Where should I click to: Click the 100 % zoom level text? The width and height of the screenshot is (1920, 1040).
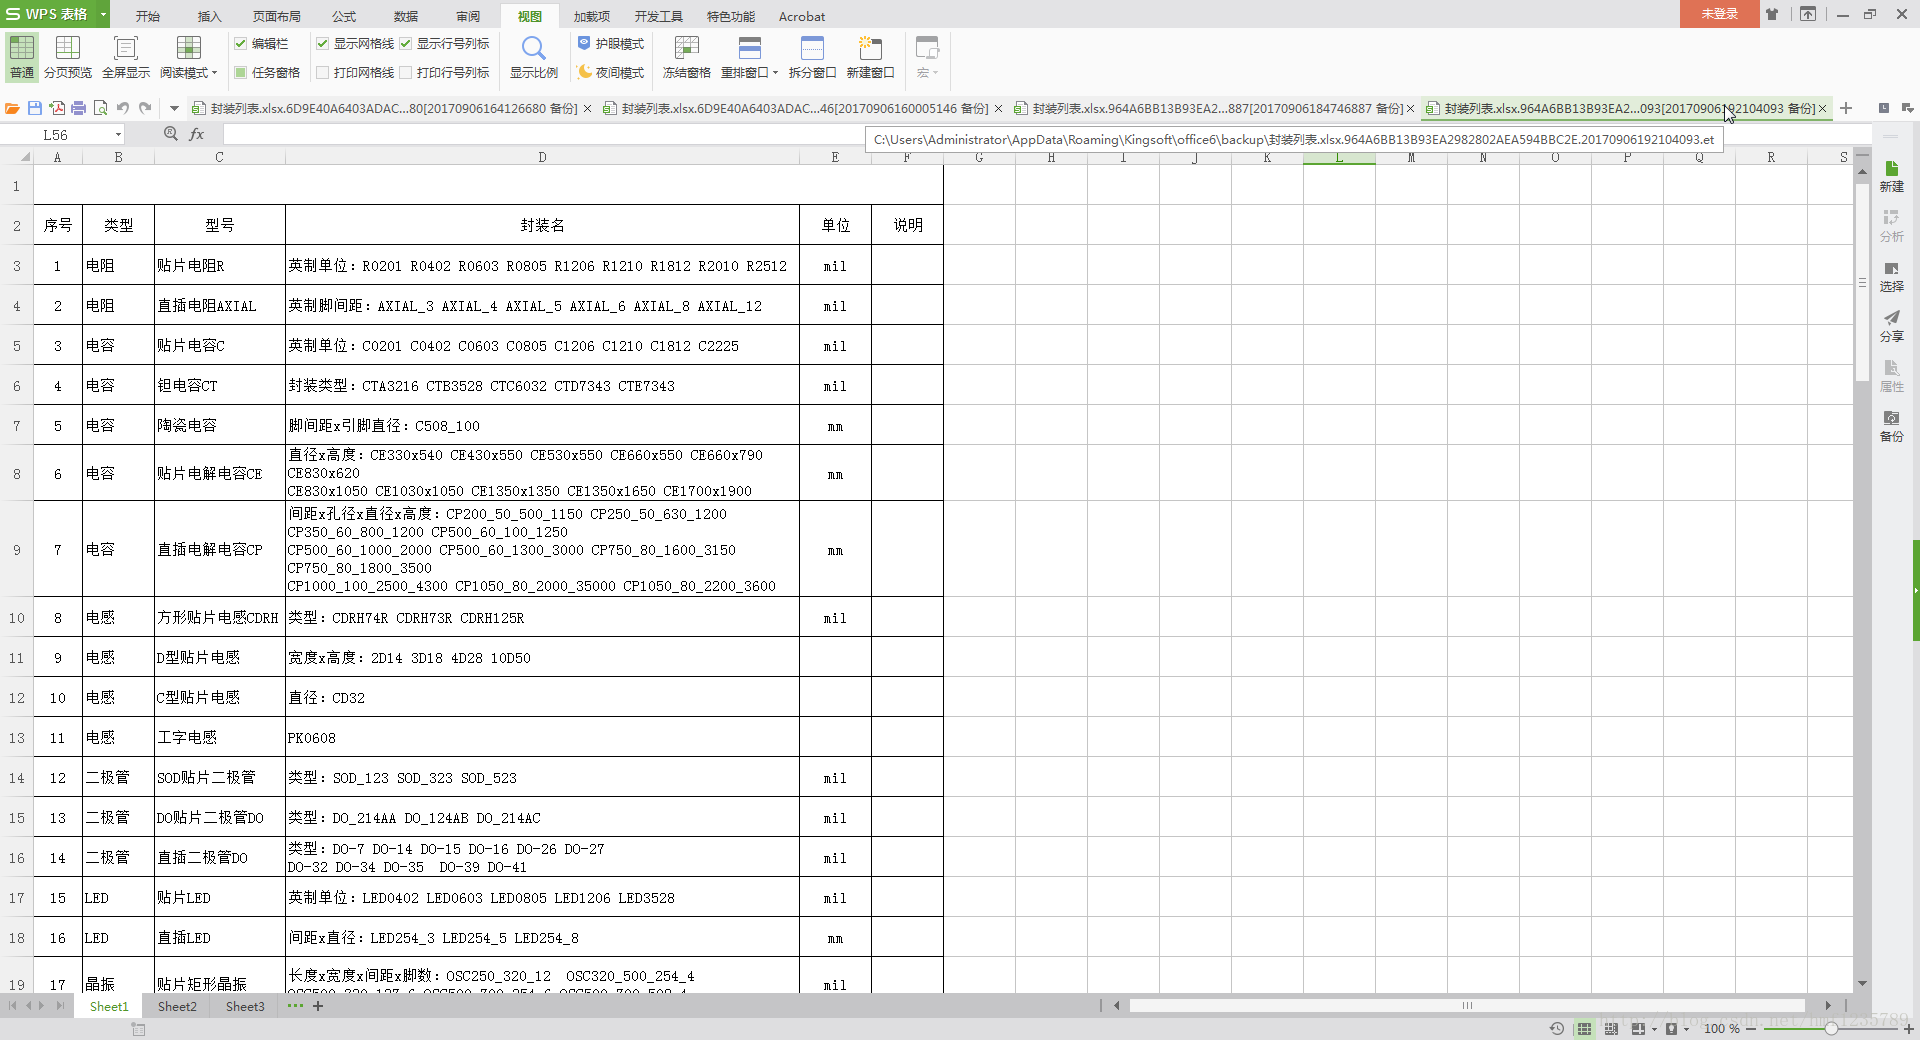click(1721, 1028)
